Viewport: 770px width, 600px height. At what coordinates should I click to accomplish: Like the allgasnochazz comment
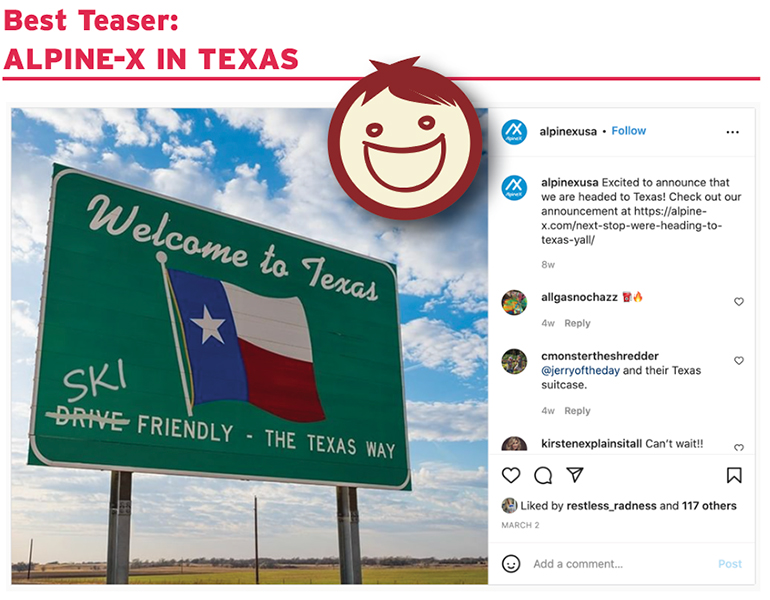739,301
